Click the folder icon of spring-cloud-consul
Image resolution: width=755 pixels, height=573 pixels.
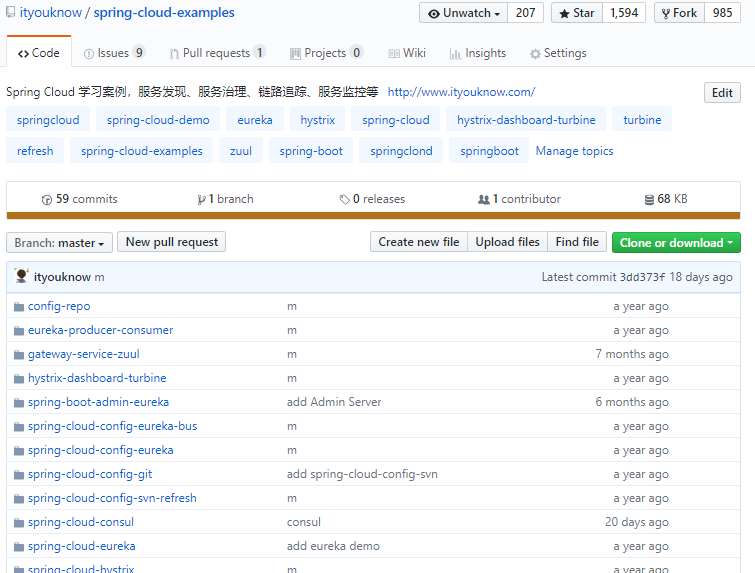(x=19, y=523)
